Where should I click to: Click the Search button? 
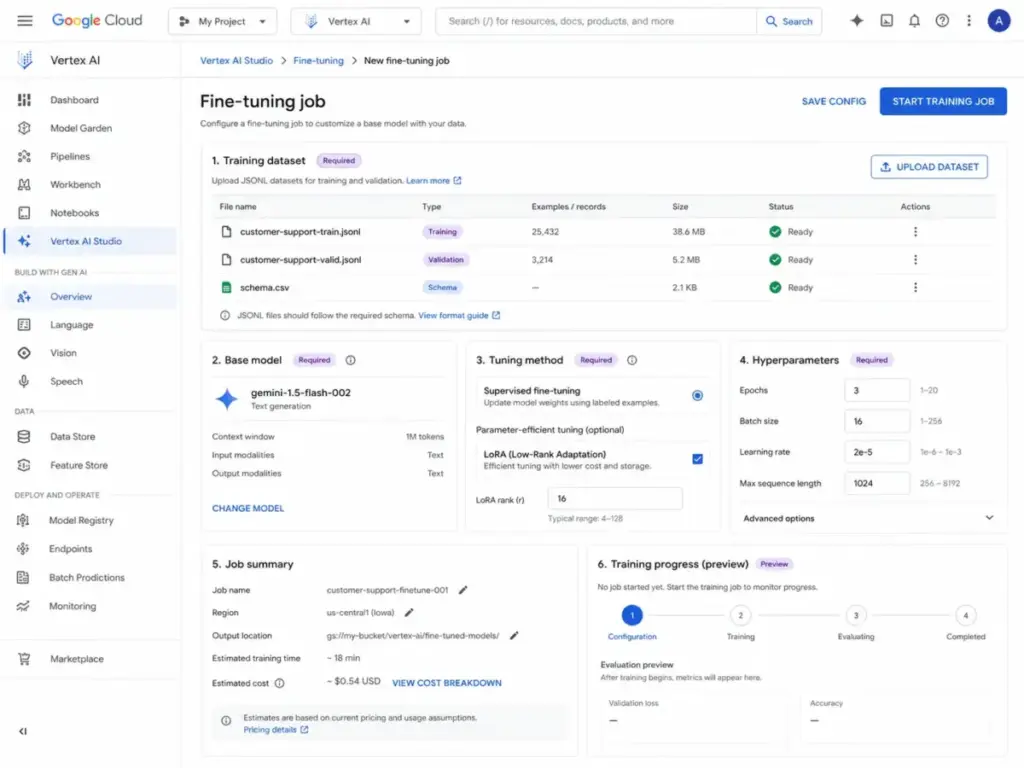pyautogui.click(x=789, y=21)
